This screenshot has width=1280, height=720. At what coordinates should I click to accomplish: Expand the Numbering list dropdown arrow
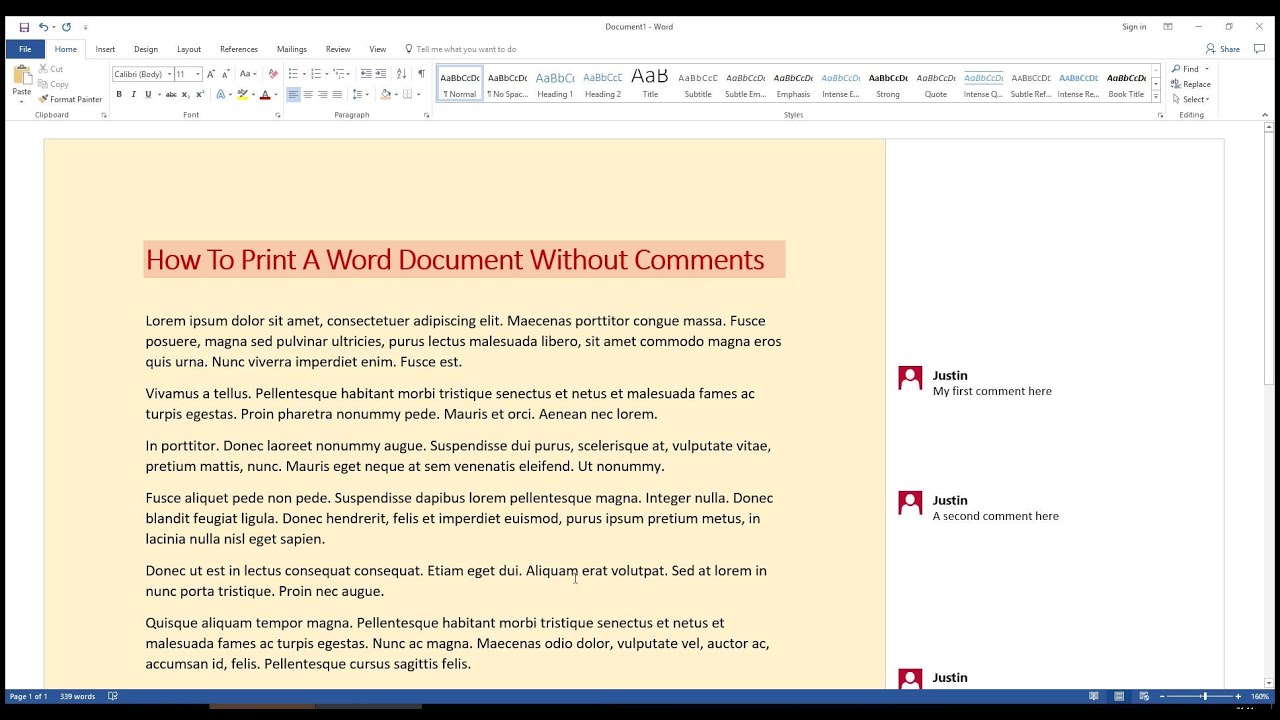[328, 74]
